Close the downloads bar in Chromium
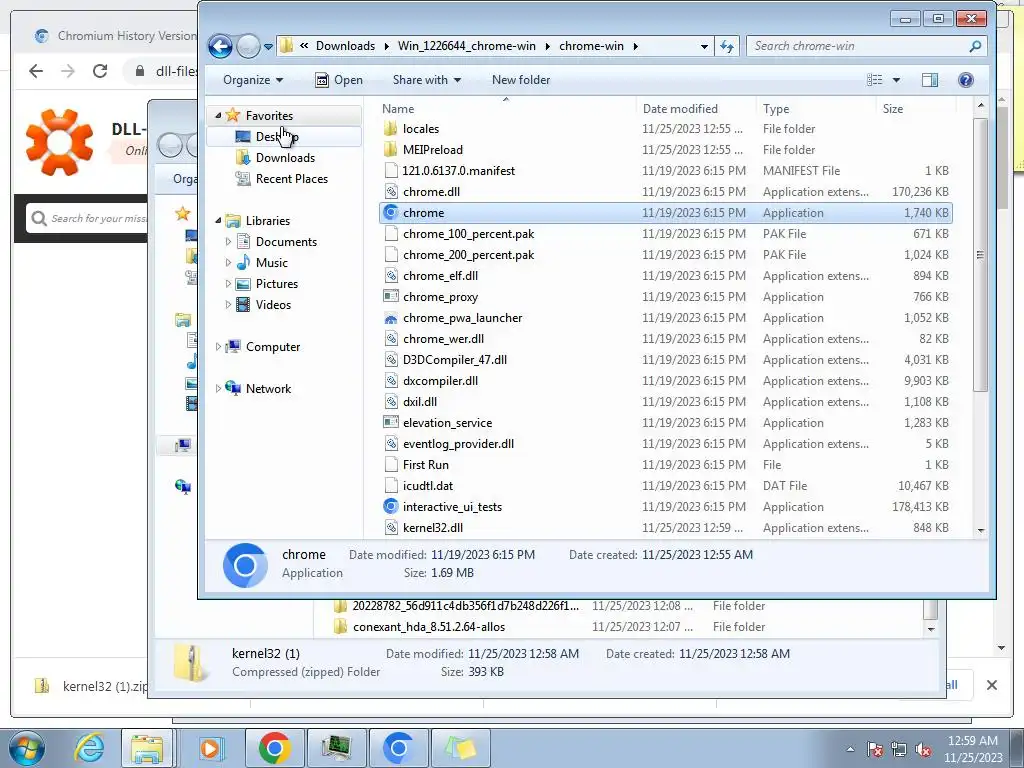The width and height of the screenshot is (1024, 768). click(991, 685)
